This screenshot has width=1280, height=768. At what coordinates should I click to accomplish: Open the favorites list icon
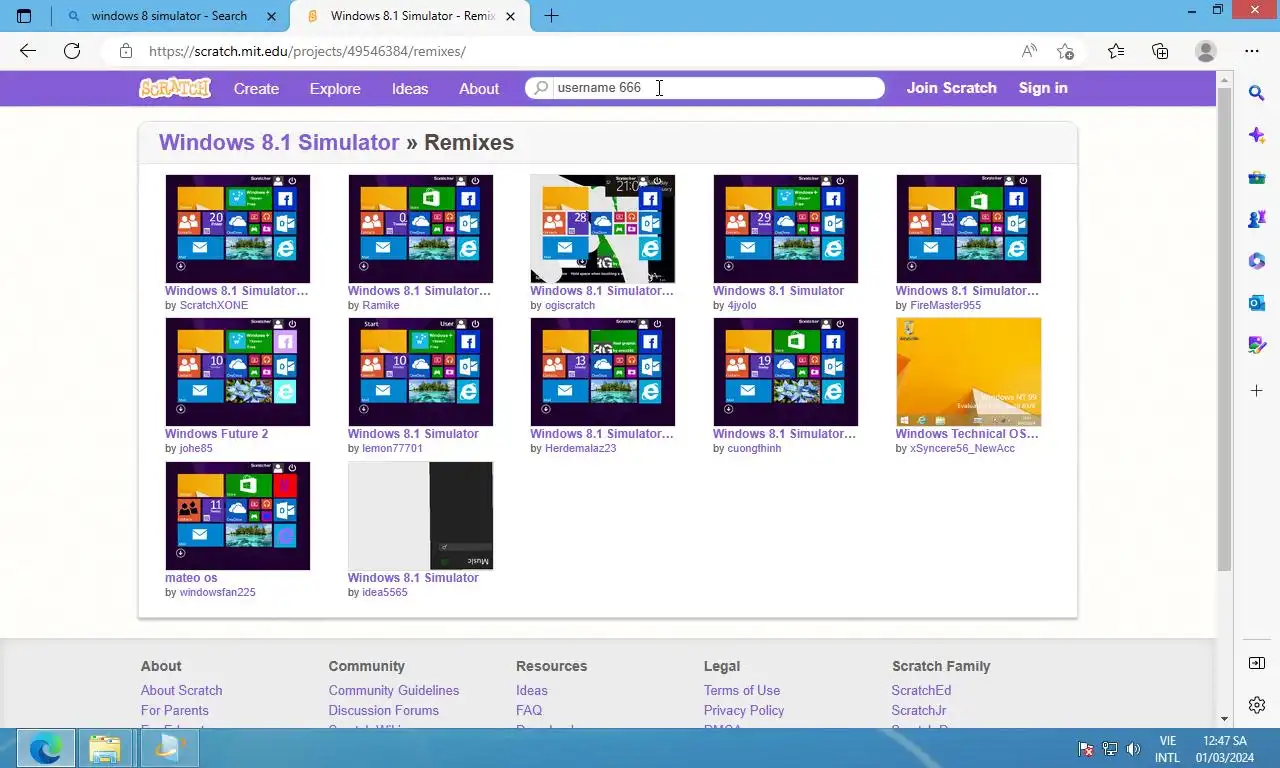pos(1116,51)
